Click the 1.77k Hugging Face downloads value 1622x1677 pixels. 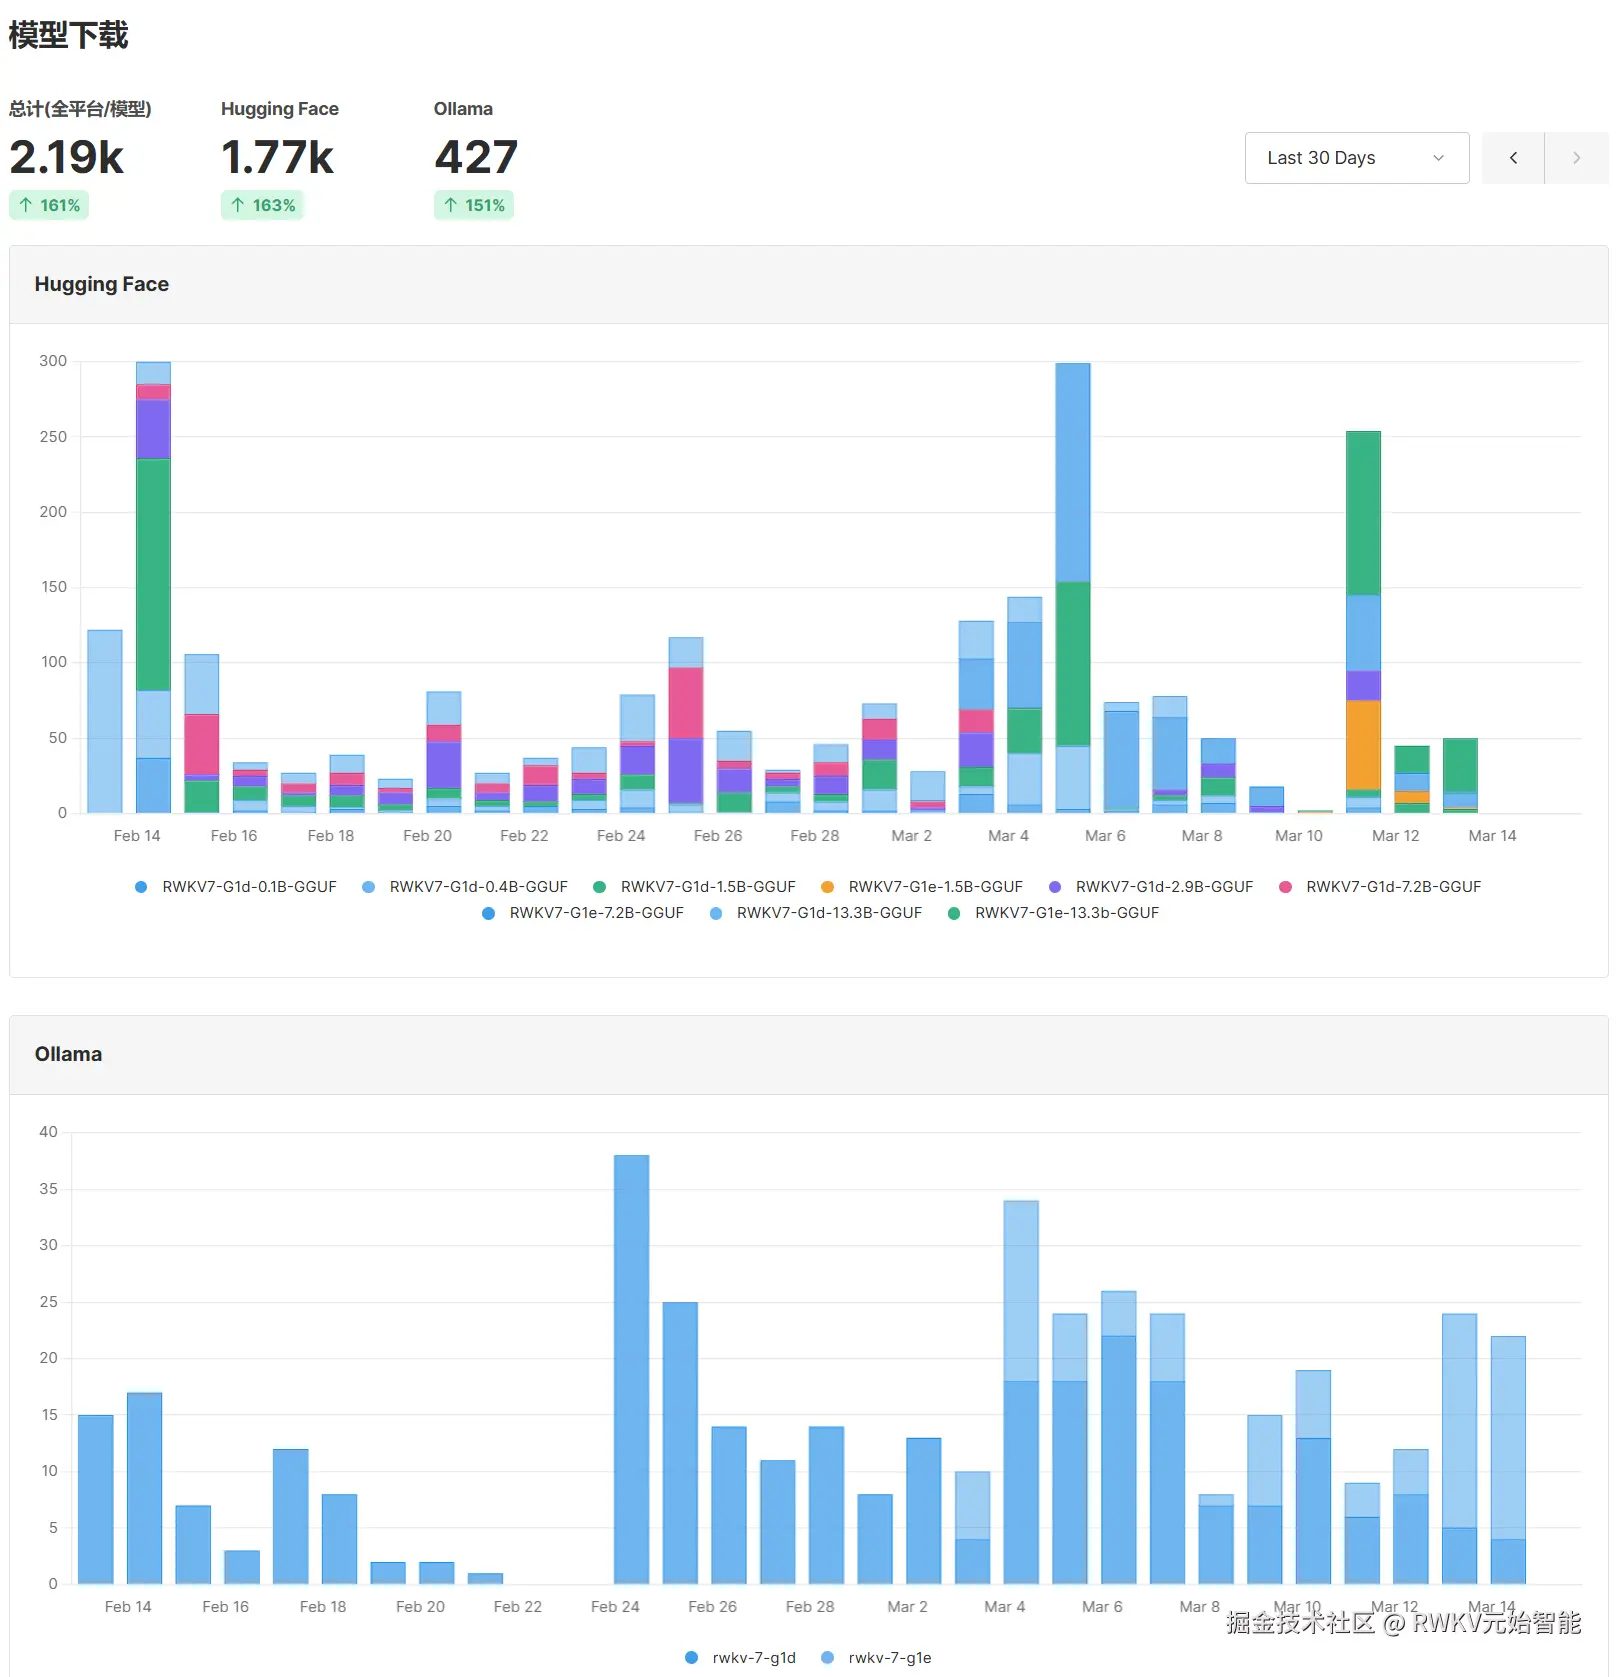click(277, 157)
